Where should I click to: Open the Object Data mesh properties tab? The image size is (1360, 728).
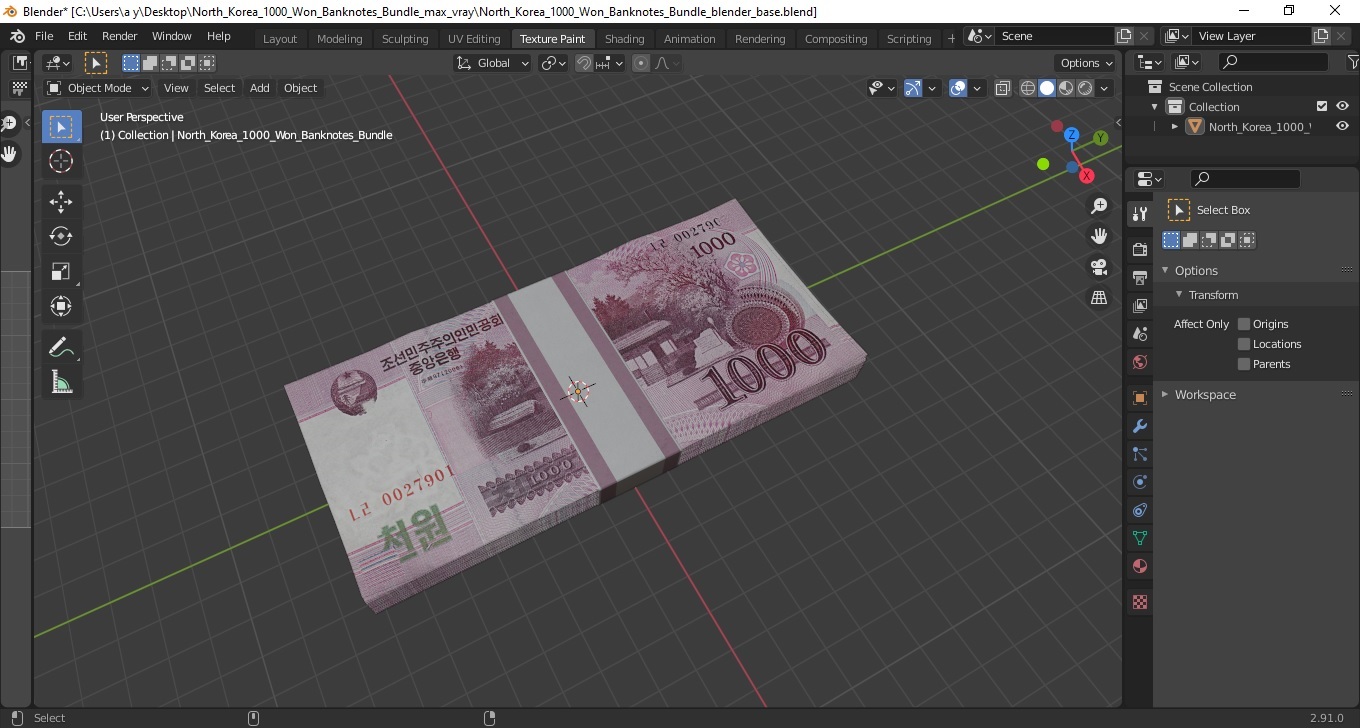click(x=1139, y=538)
